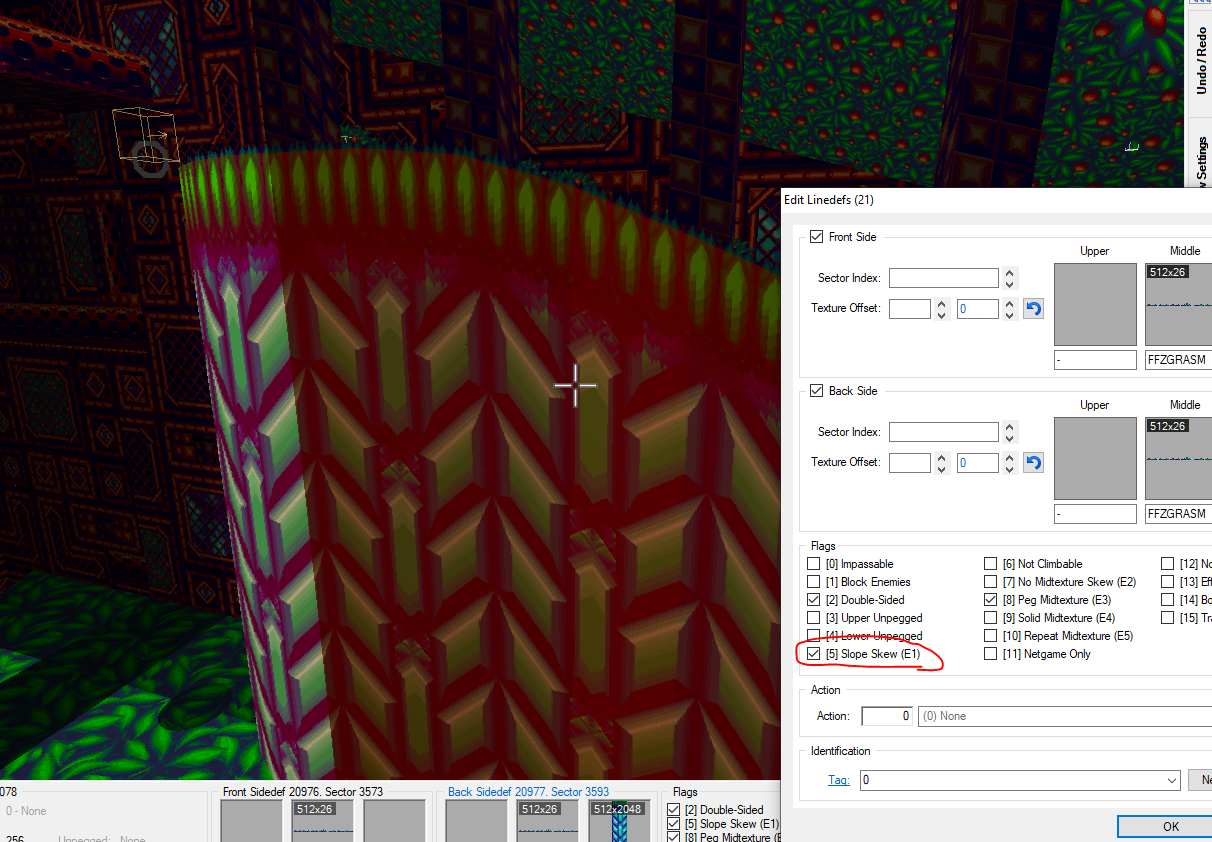Uncheck the Back Side checkbox
Viewport: 1212px width, 842px height.
click(816, 391)
